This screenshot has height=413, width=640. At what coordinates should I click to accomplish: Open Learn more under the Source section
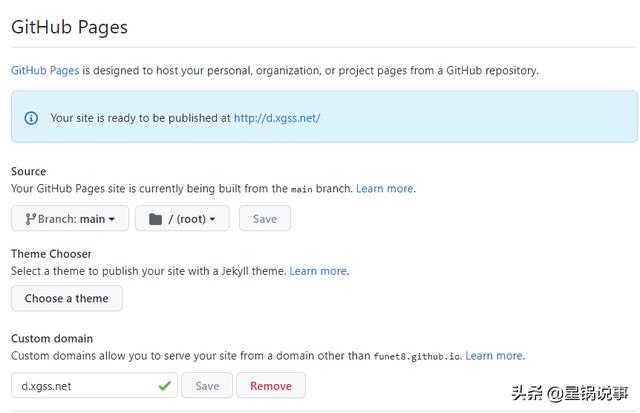click(384, 188)
